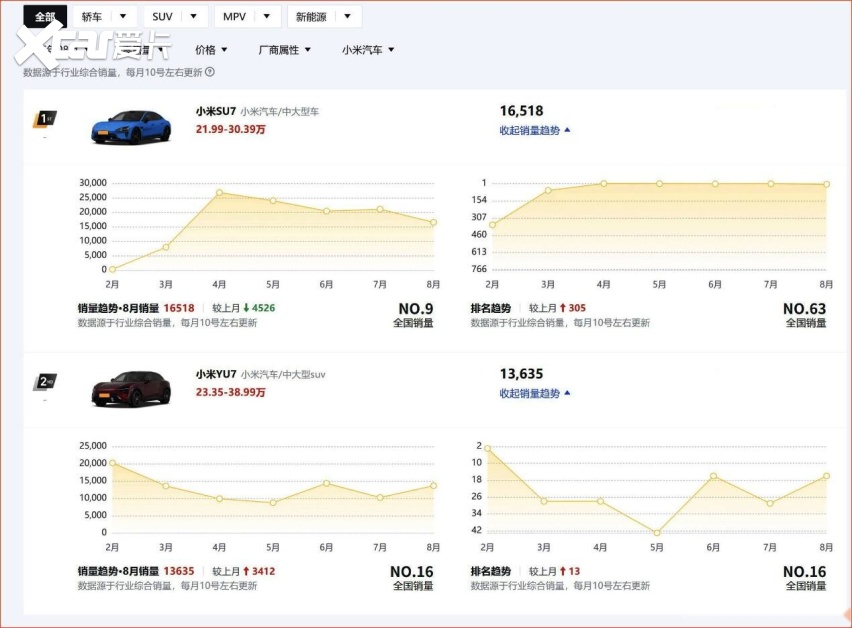This screenshot has width=852, height=628.
Task: Click the rank 2 badge icon
Action: 45,382
